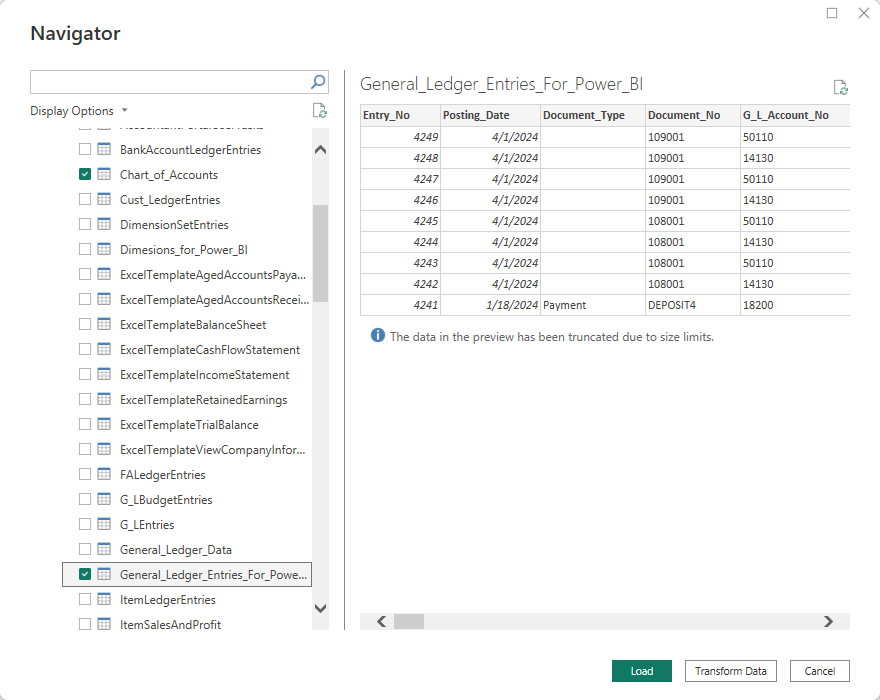Image resolution: width=880 pixels, height=700 pixels.
Task: Refresh the data preview icon
Action: (x=840, y=88)
